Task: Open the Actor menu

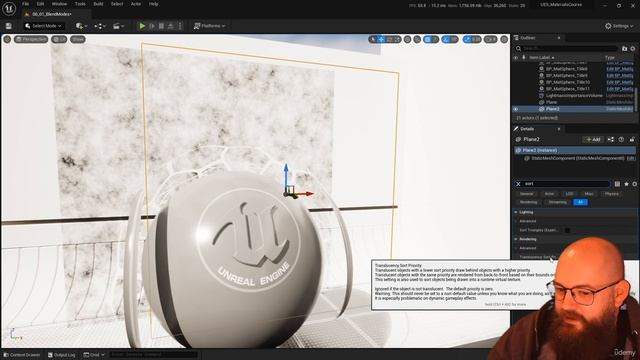Action: 136,4
